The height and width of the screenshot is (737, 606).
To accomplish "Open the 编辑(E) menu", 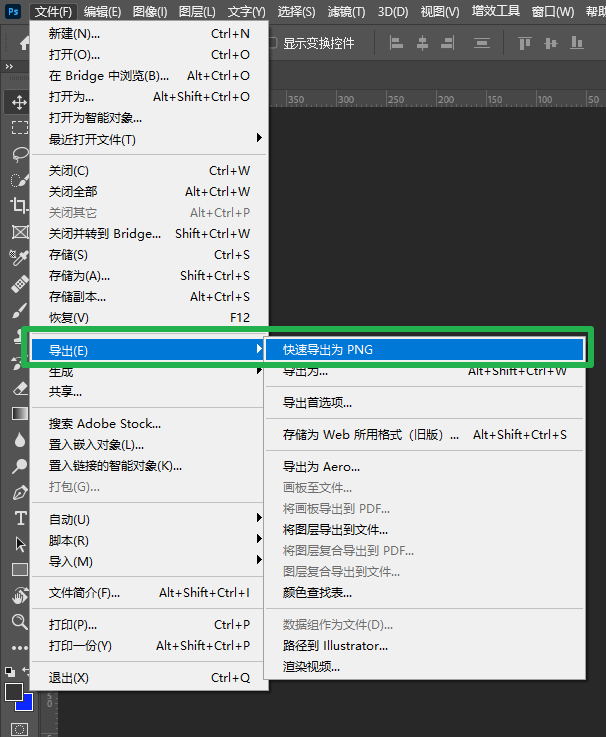I will tap(102, 11).
